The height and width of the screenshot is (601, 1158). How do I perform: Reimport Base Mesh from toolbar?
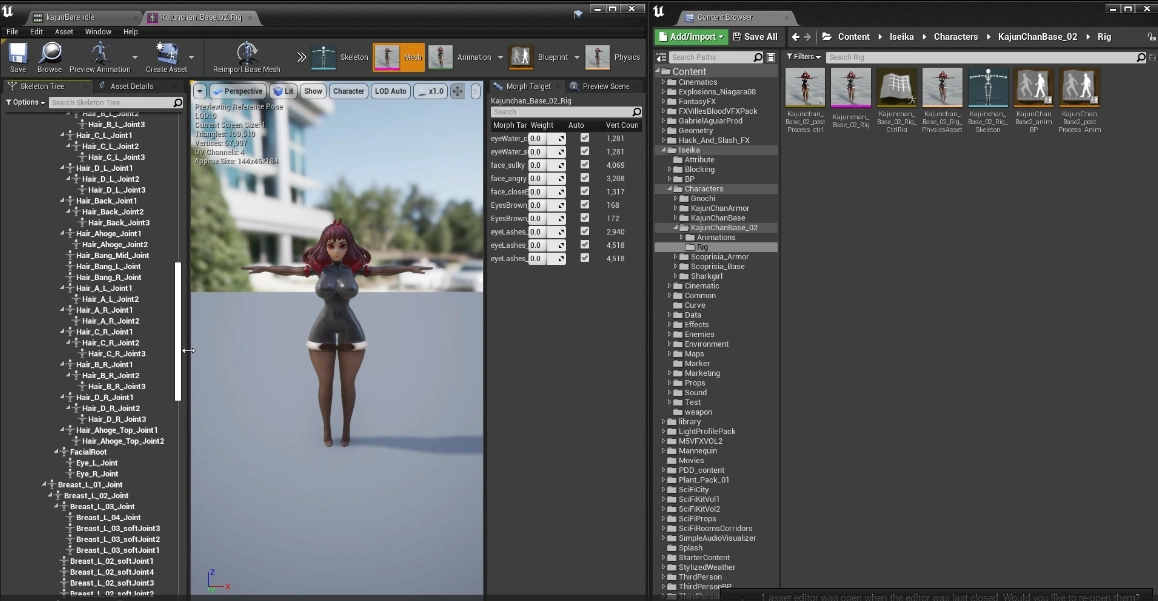pyautogui.click(x=247, y=57)
